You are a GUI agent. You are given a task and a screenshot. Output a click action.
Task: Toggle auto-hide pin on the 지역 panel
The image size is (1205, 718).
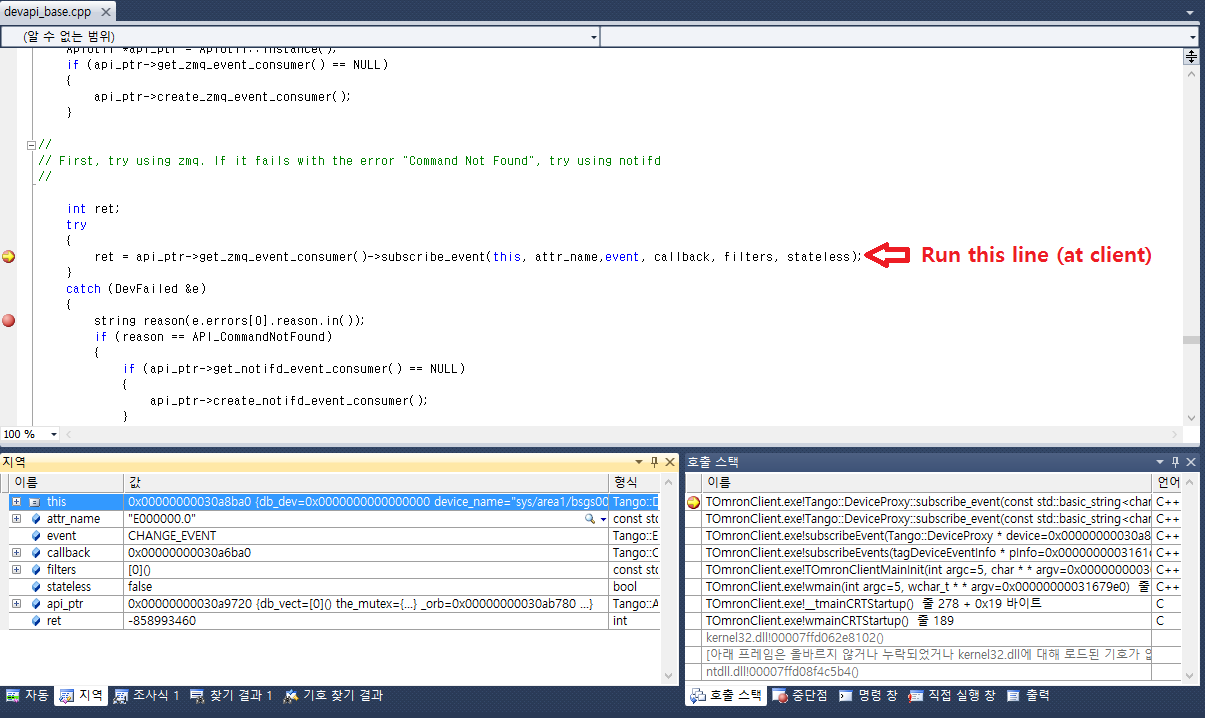pos(654,462)
